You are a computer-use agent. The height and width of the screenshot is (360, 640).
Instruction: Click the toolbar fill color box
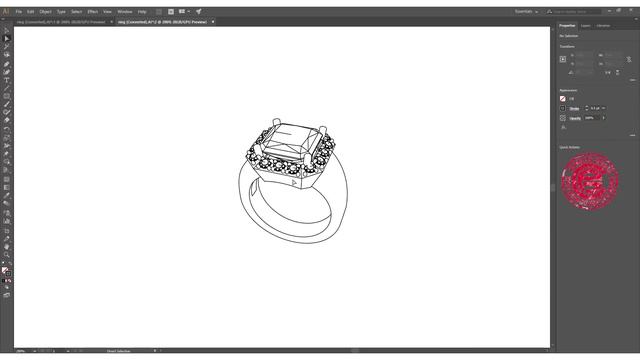coord(4,270)
